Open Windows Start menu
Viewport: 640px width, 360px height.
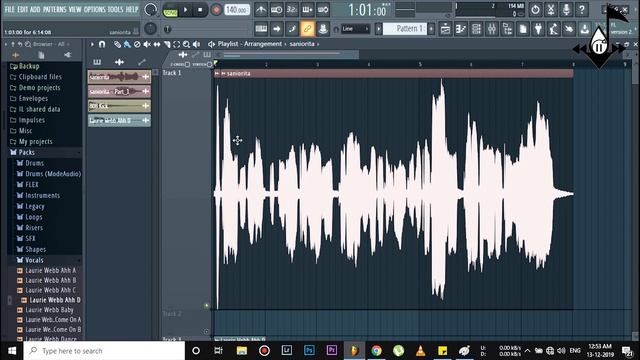[x=12, y=351]
